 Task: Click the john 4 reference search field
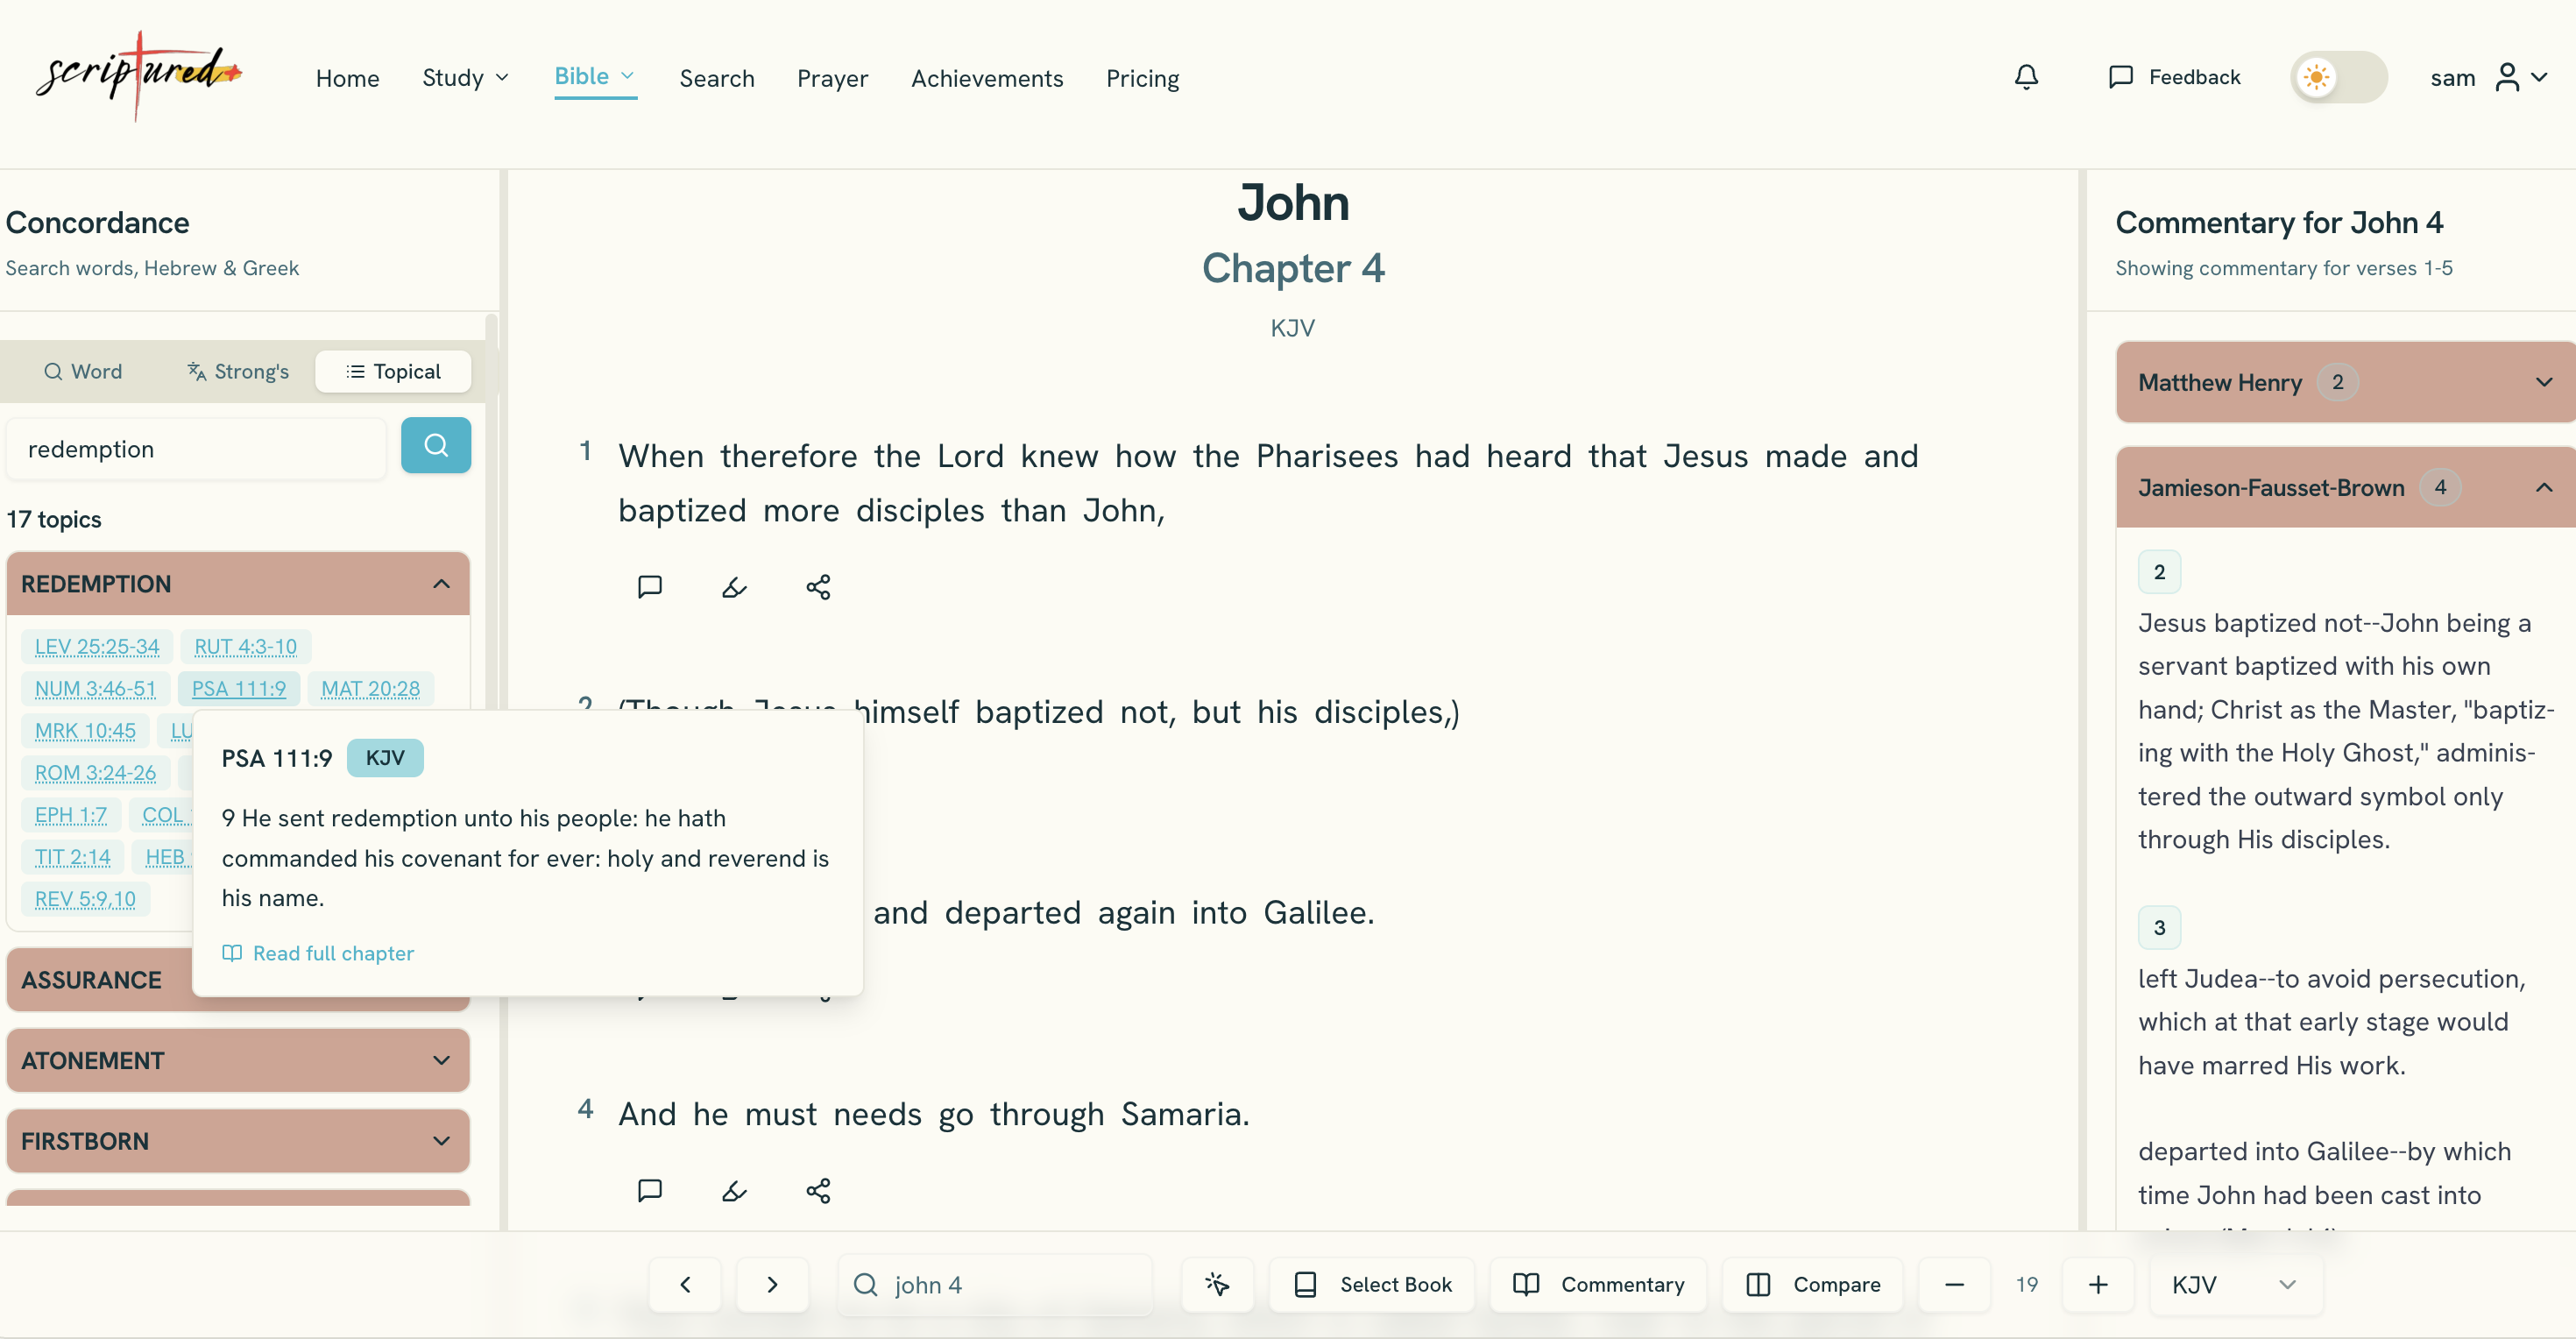[x=996, y=1284]
